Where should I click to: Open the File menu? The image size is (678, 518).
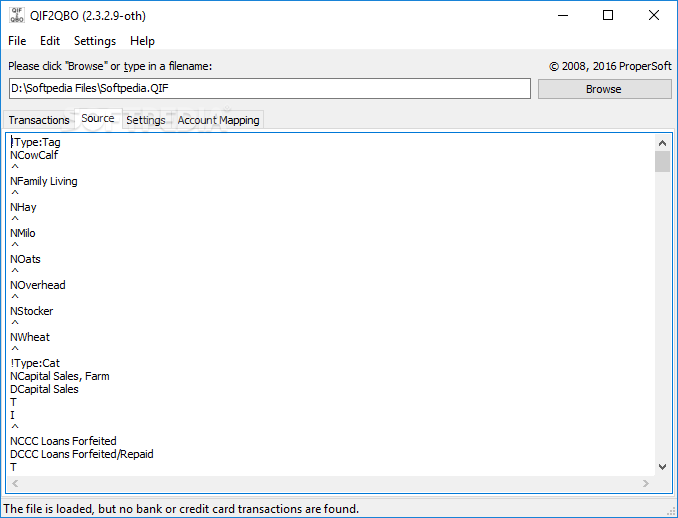coord(17,41)
